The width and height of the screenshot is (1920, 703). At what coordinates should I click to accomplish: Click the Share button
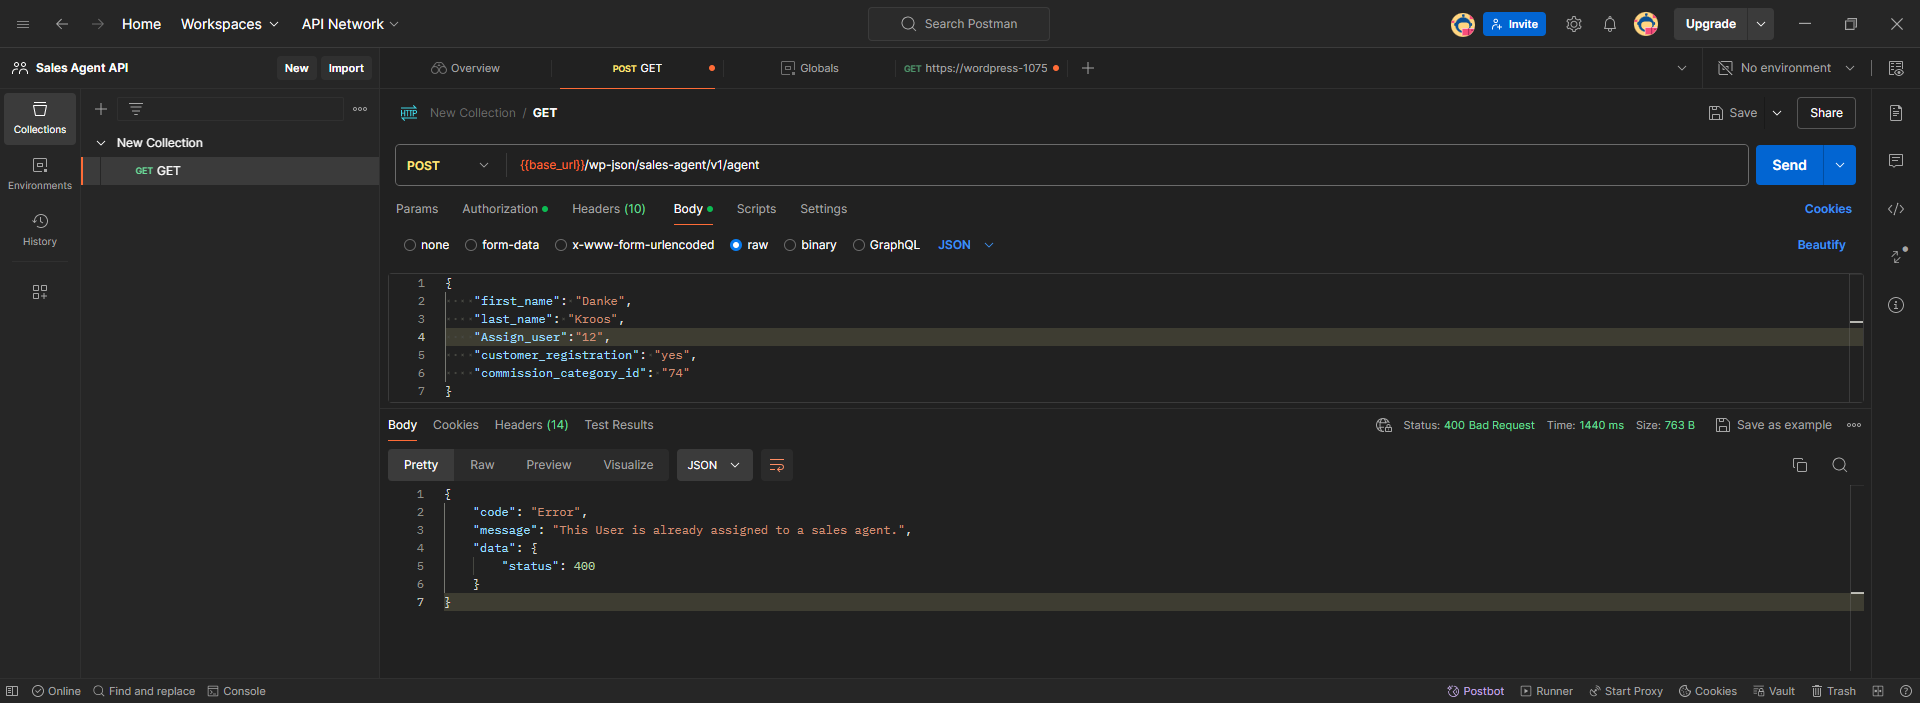click(x=1826, y=113)
